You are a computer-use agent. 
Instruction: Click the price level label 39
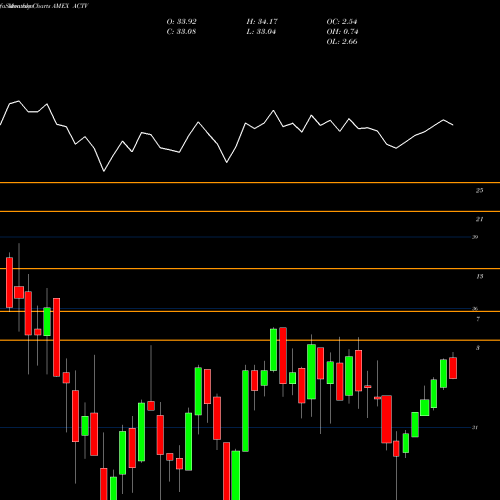click(x=475, y=237)
